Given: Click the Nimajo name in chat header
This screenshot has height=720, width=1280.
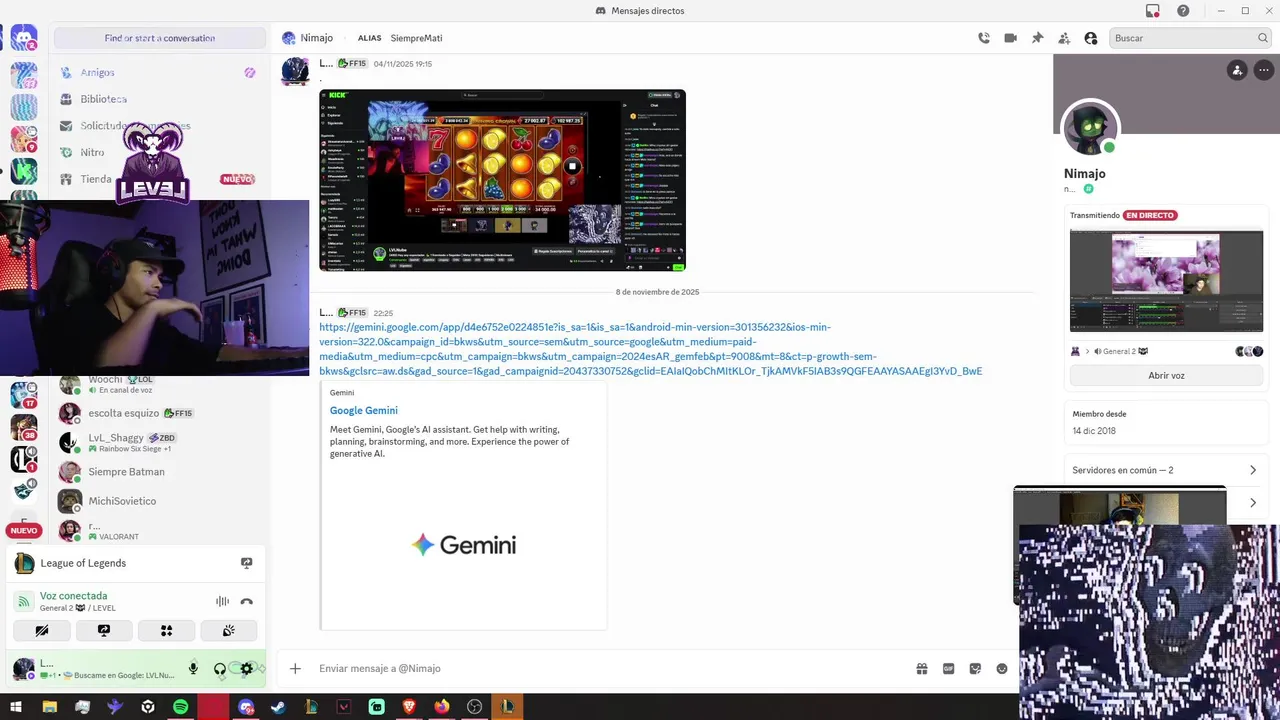Looking at the screenshot, I should [x=316, y=38].
